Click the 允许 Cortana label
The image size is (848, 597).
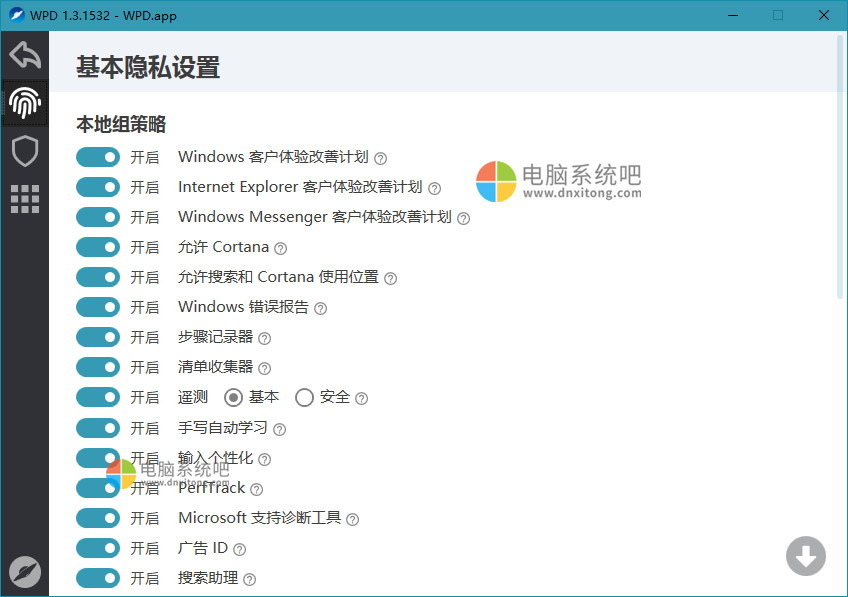tap(223, 247)
